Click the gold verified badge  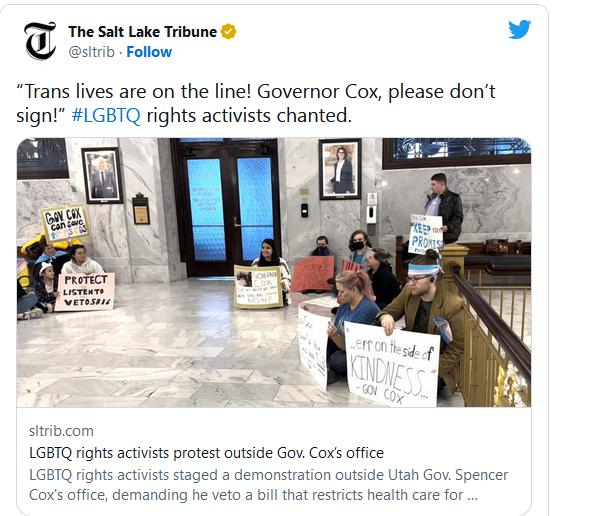tap(228, 32)
